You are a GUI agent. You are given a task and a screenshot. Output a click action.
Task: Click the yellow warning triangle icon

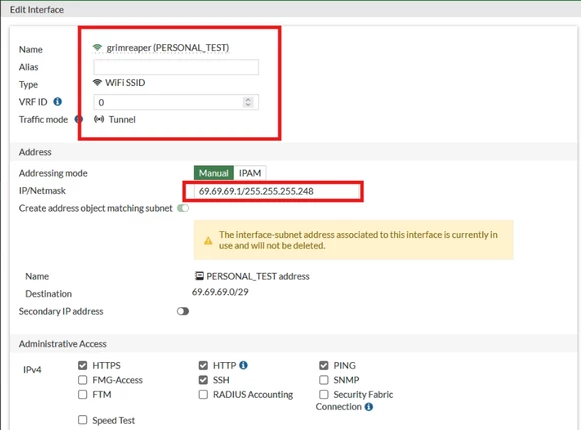point(208,241)
